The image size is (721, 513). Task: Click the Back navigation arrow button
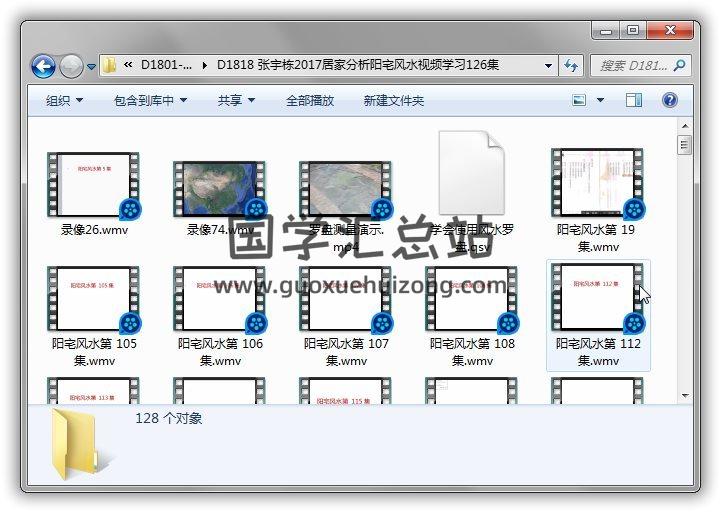tap(43, 66)
